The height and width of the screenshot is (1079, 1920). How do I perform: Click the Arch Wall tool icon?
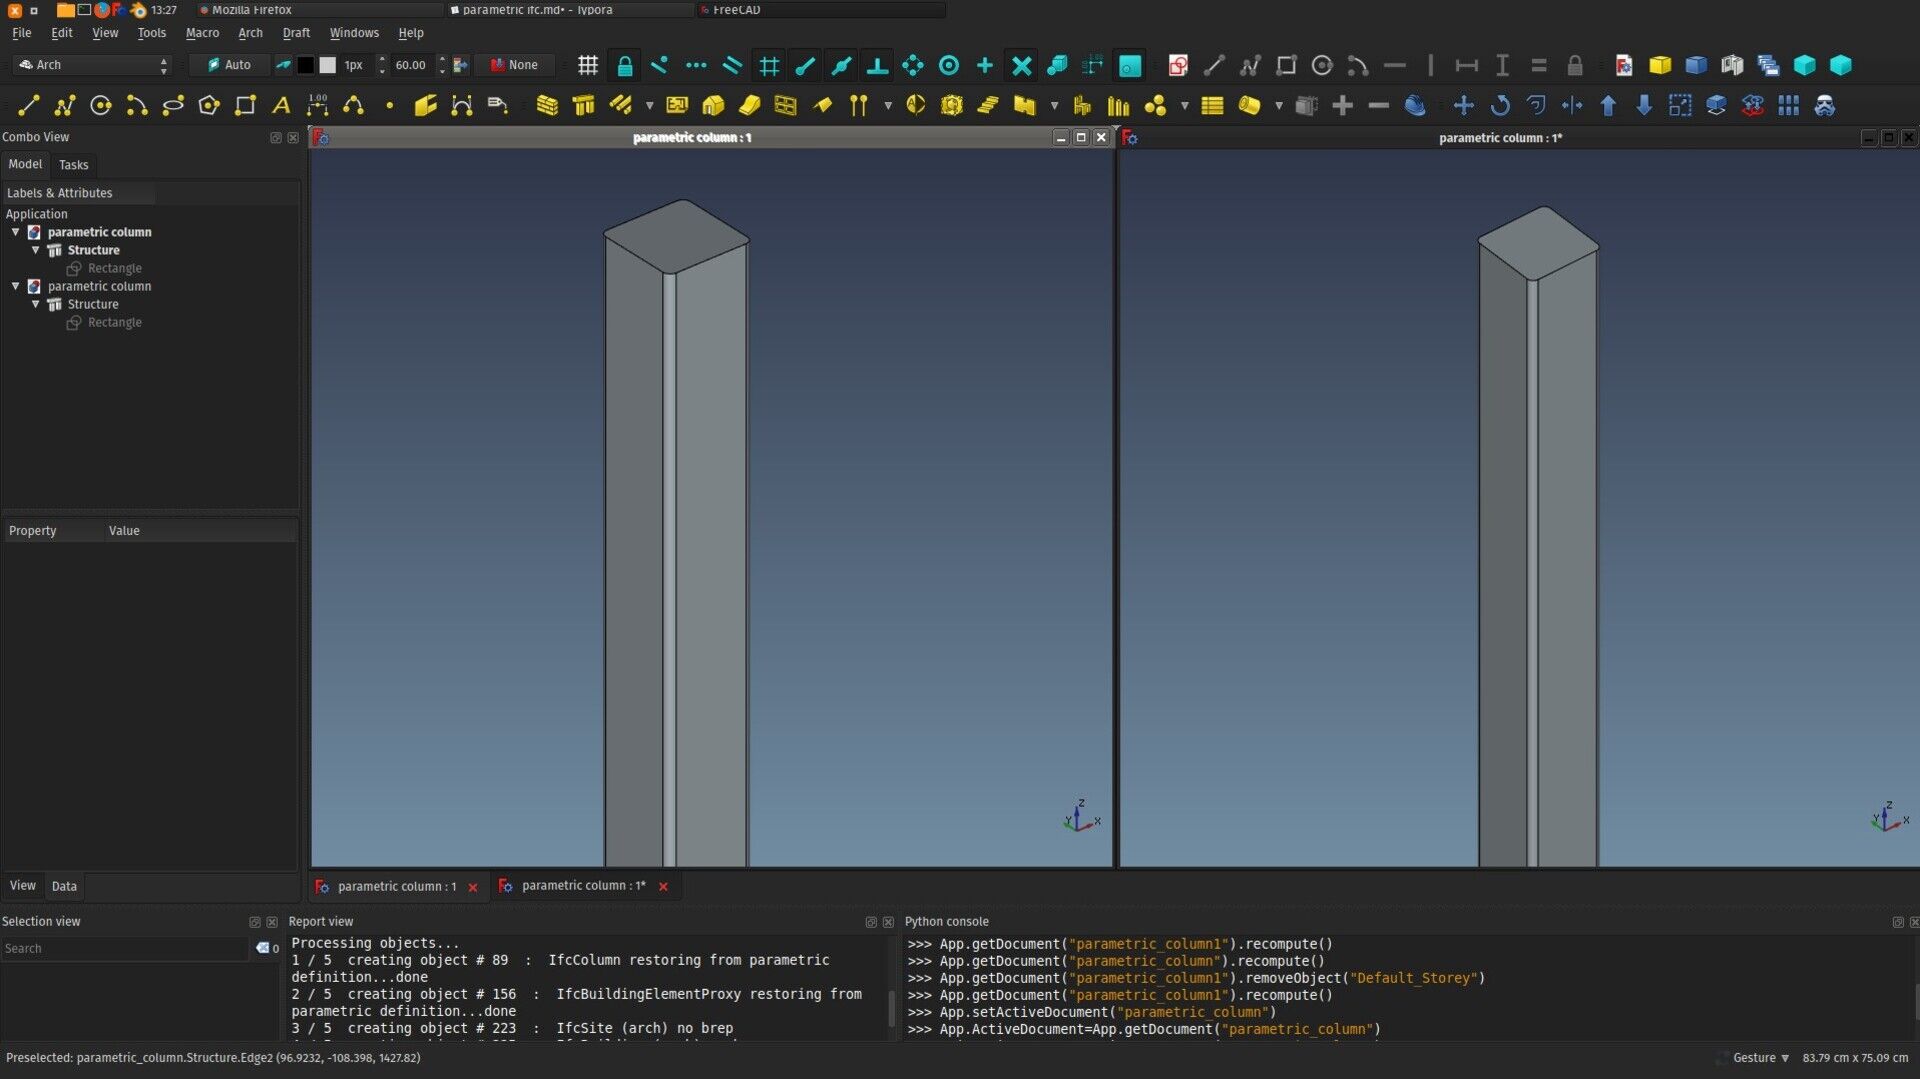click(547, 106)
